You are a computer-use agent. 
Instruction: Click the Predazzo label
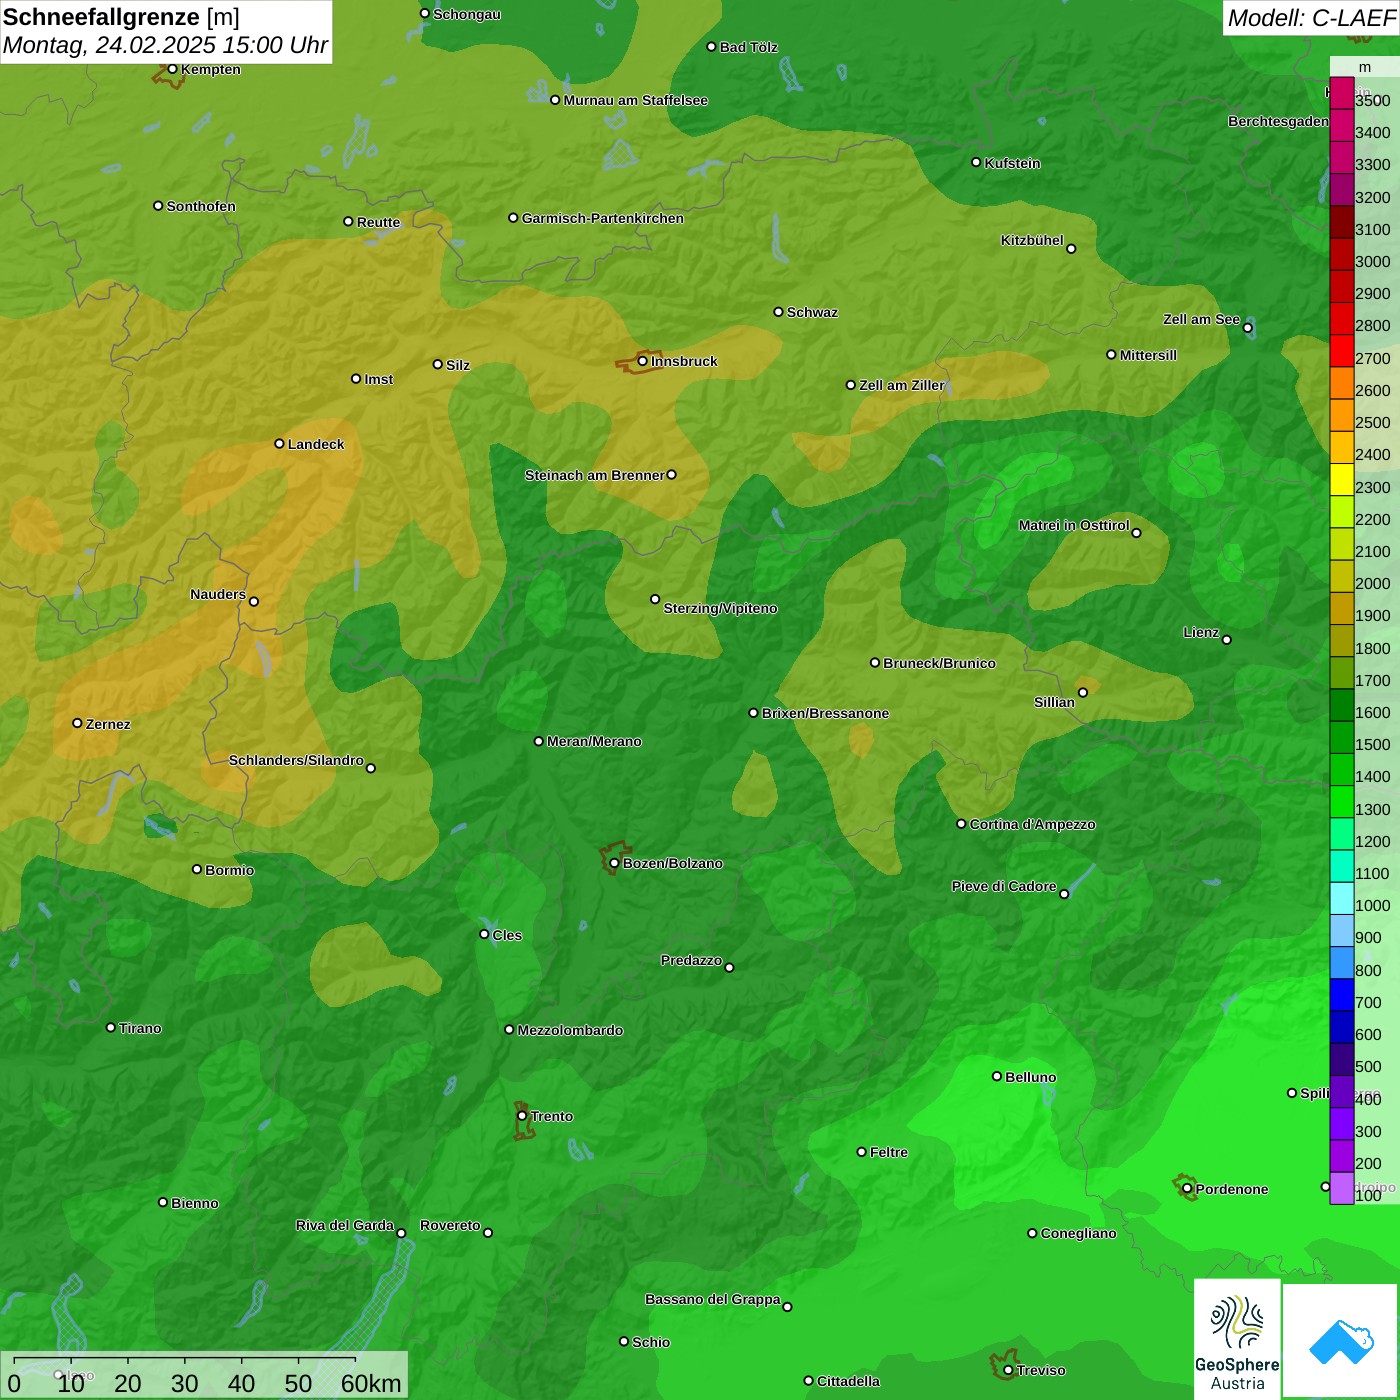coord(692,960)
